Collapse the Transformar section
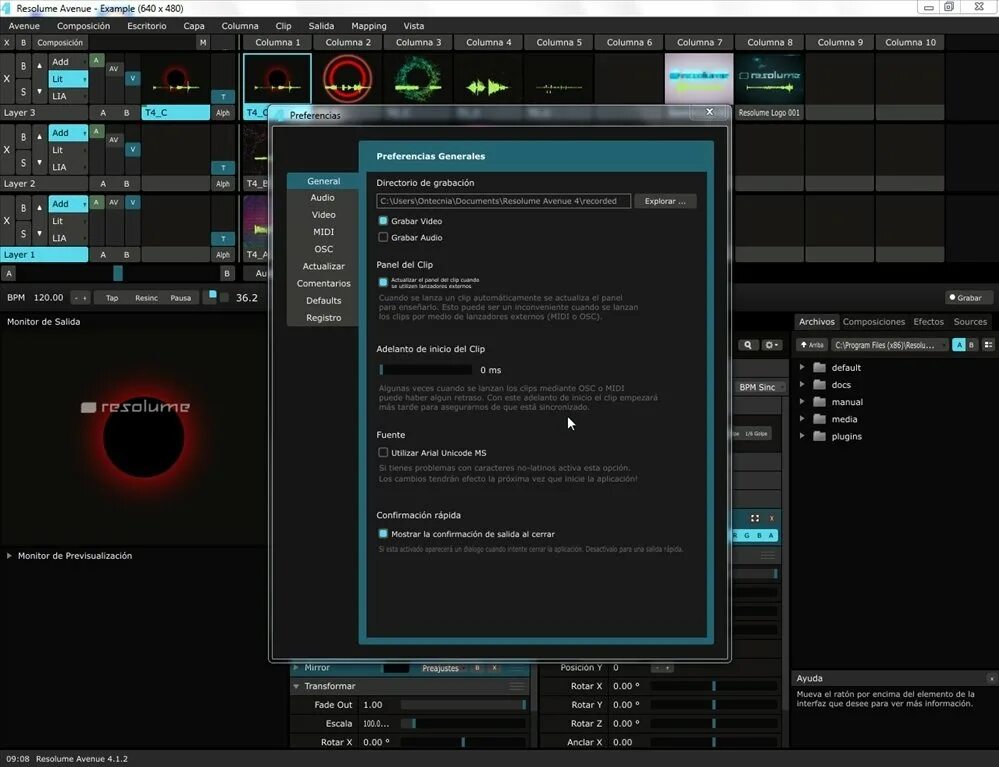 296,686
